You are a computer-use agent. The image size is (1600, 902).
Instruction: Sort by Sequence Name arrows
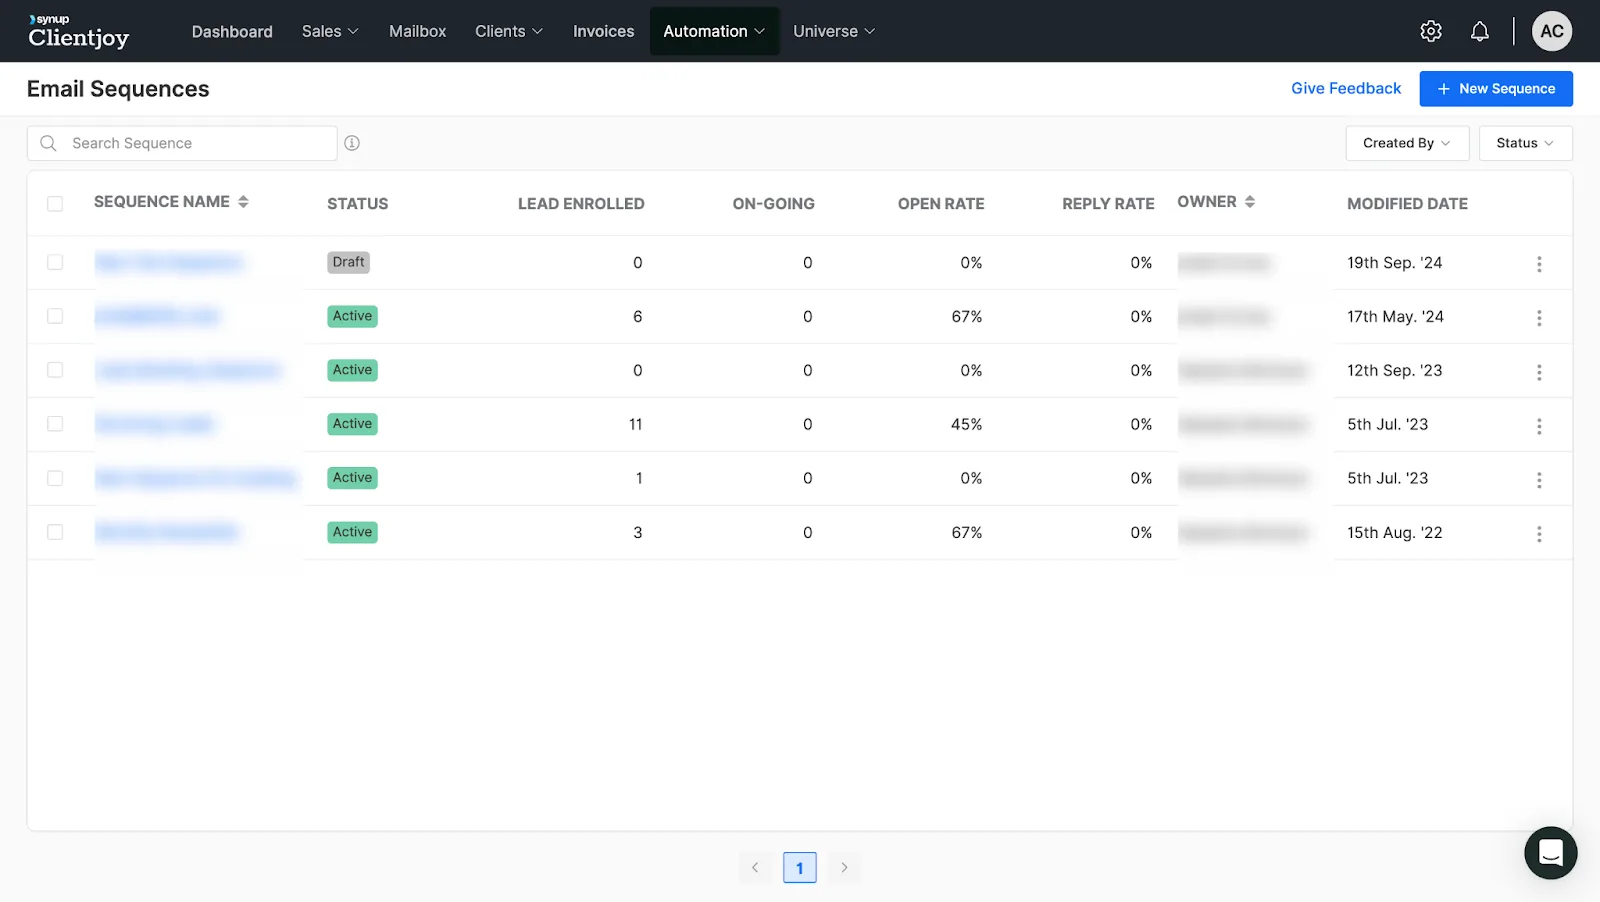pos(243,202)
